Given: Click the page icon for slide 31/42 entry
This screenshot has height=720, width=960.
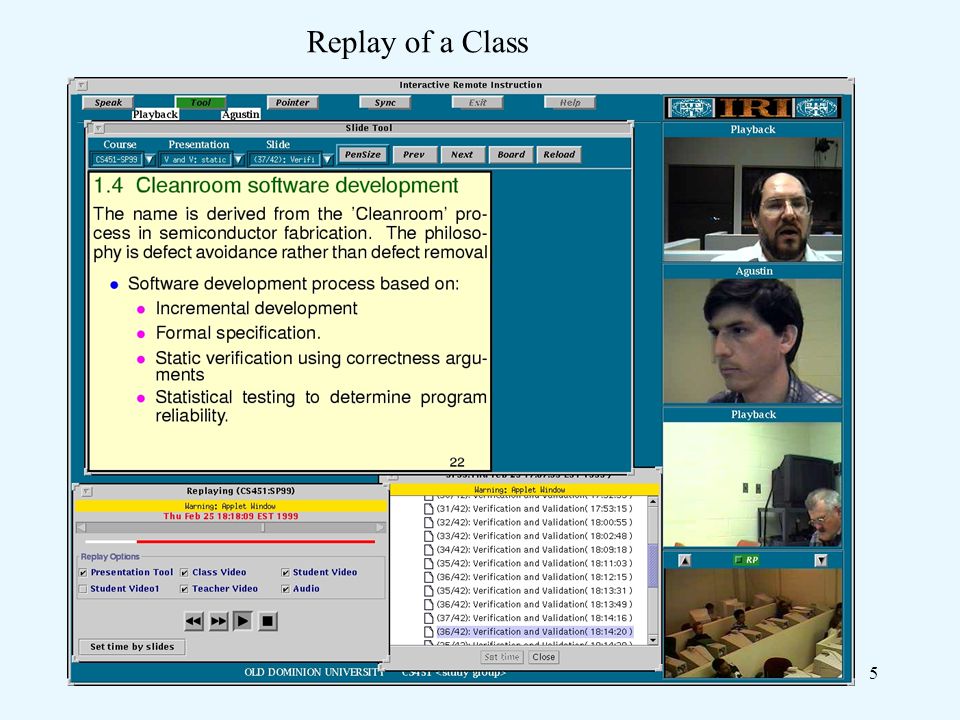Looking at the screenshot, I should [x=429, y=509].
